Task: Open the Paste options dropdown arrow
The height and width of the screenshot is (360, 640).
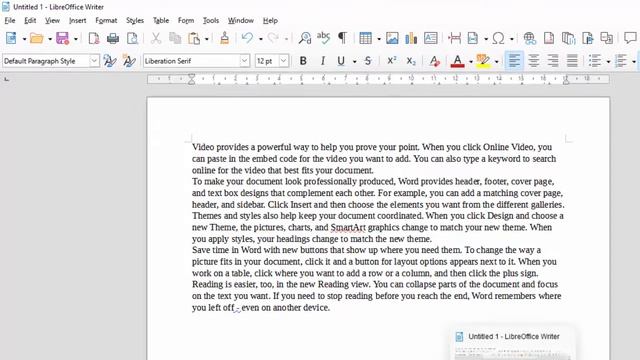Action: (207, 39)
